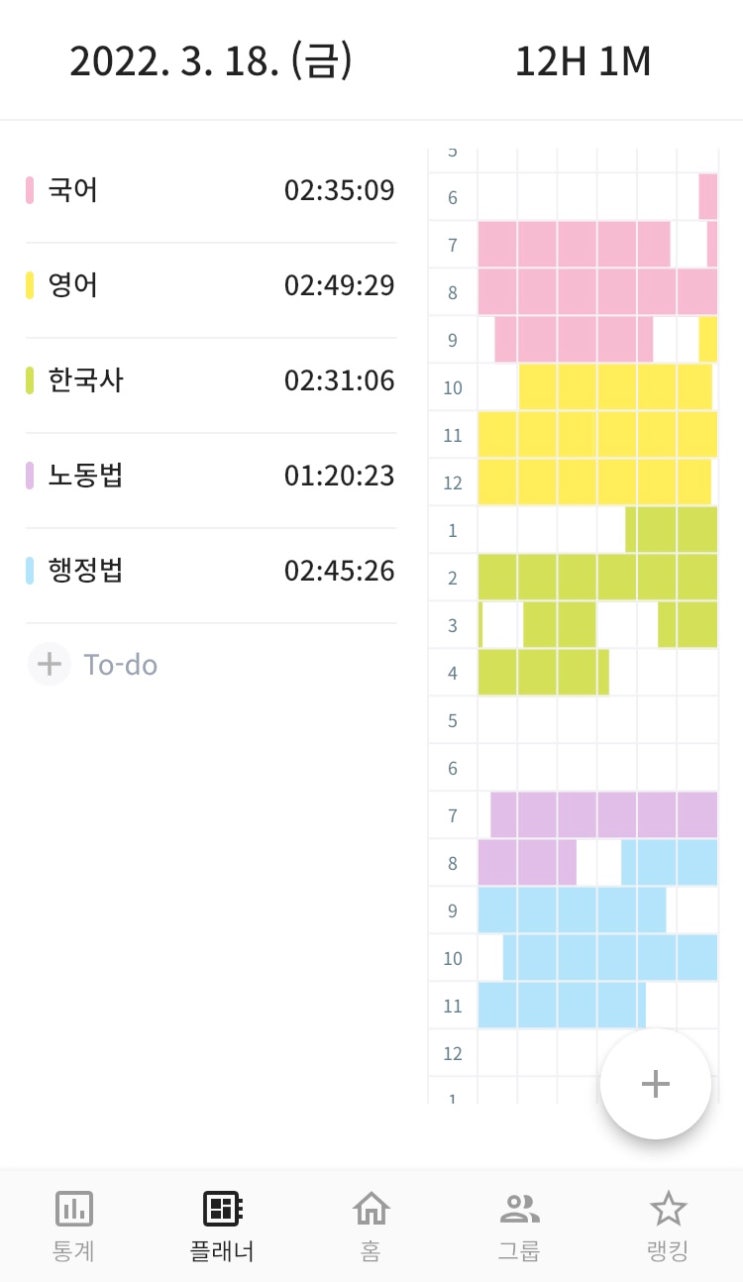Screen dimensions: 743x1282
Task: Tap the date 2022. 3. 18. (금)
Action: click(211, 62)
